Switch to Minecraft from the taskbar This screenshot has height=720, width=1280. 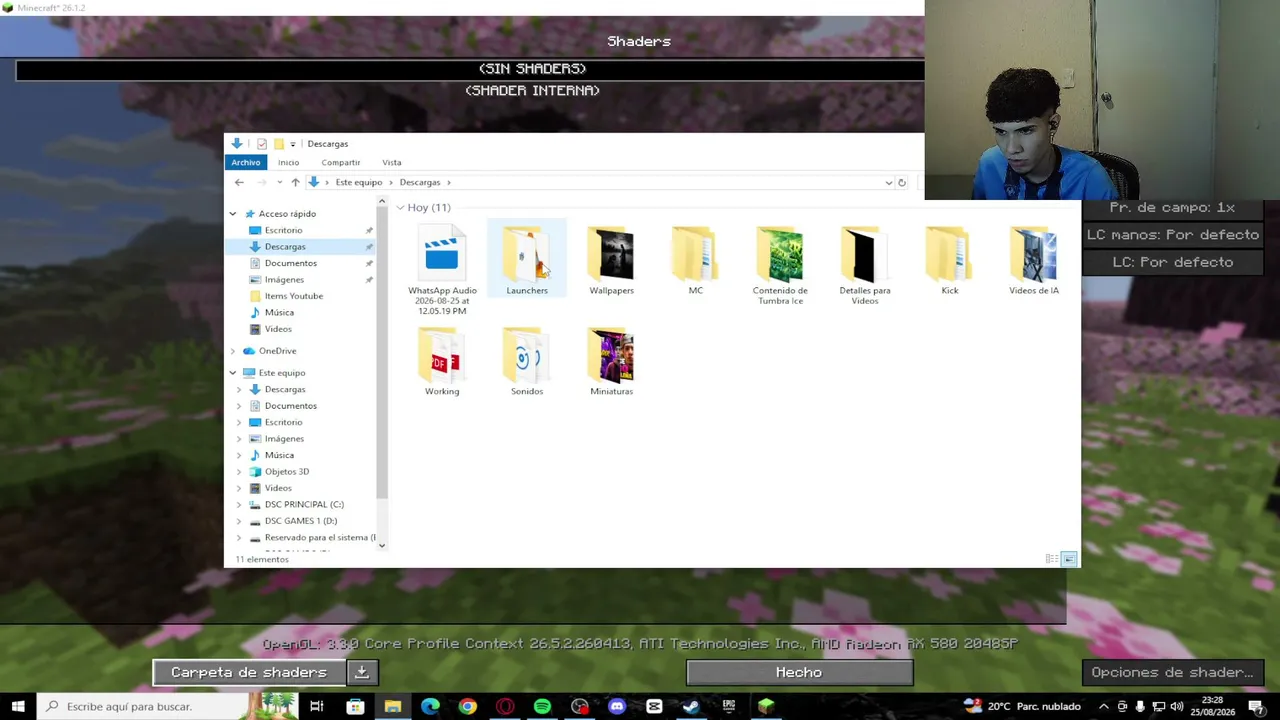click(x=766, y=706)
